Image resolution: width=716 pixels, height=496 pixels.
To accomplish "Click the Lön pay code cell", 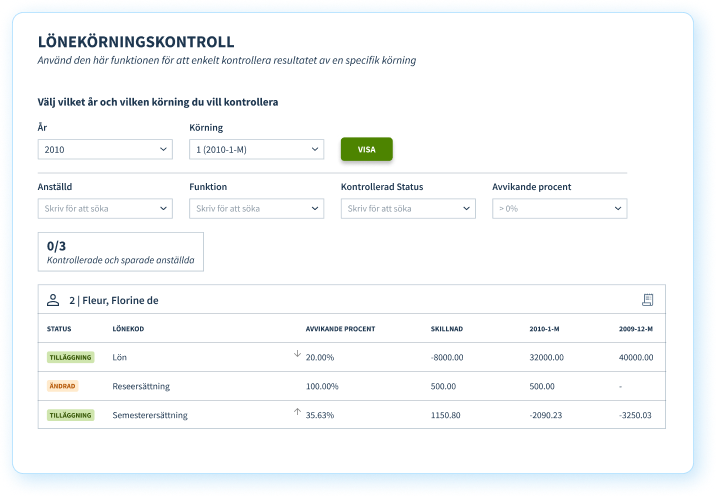I will pos(120,357).
